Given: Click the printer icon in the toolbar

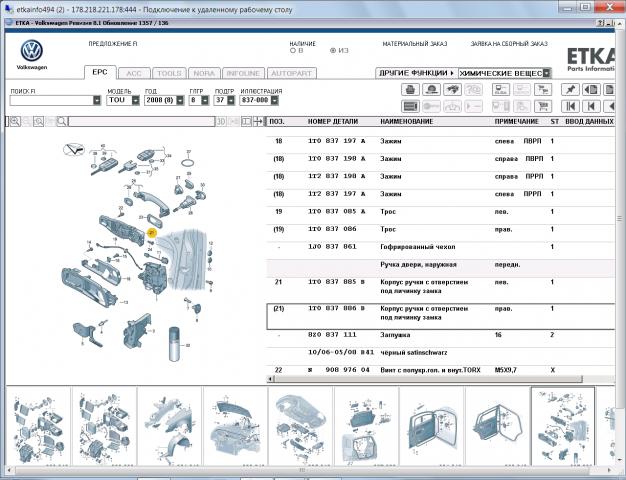Looking at the screenshot, I should click(410, 89).
